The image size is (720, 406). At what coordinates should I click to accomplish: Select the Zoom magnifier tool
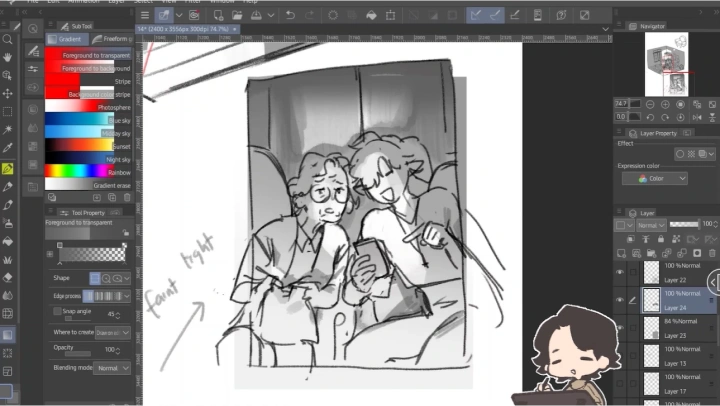coord(7,39)
